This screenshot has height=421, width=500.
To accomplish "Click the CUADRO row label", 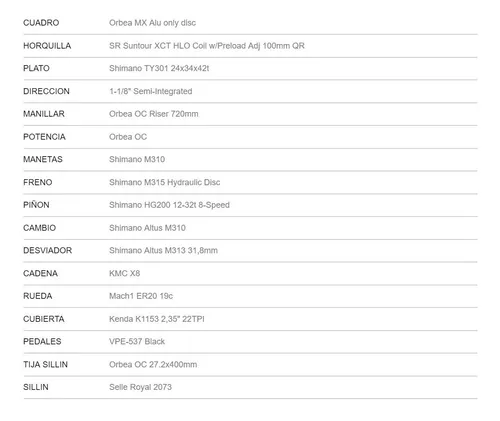I will pyautogui.click(x=41, y=23).
